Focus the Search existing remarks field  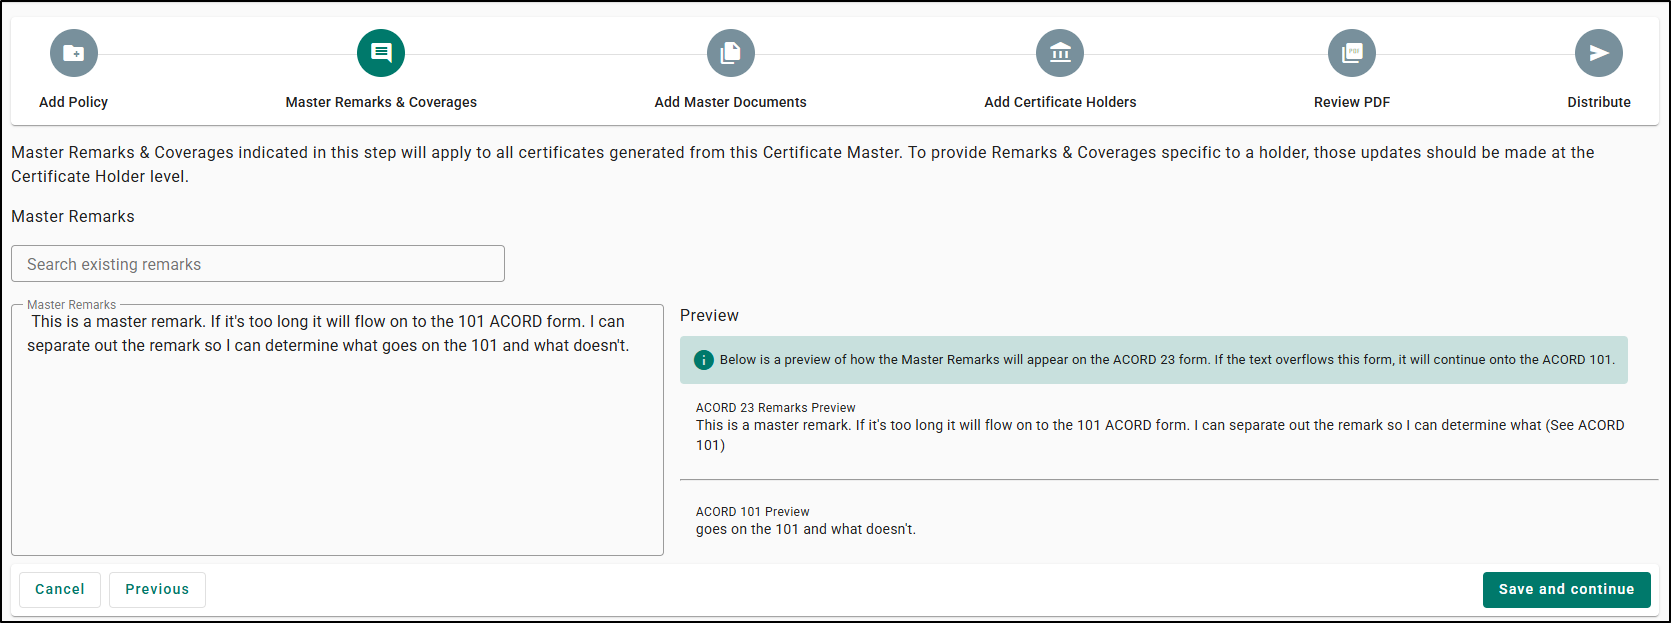point(258,264)
